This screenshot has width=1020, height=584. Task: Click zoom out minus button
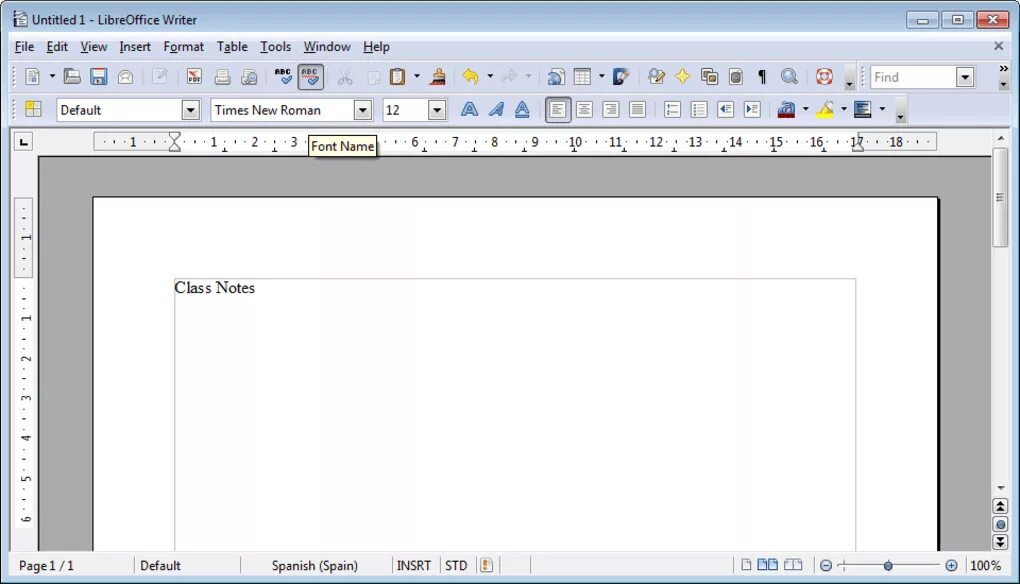pyautogui.click(x=825, y=566)
